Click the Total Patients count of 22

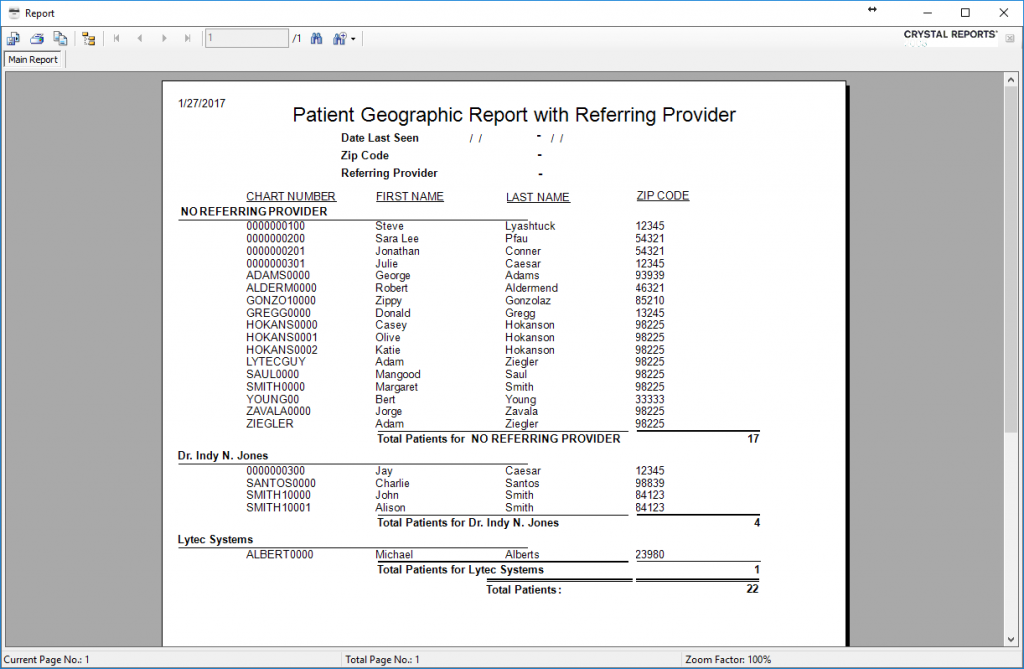(753, 589)
